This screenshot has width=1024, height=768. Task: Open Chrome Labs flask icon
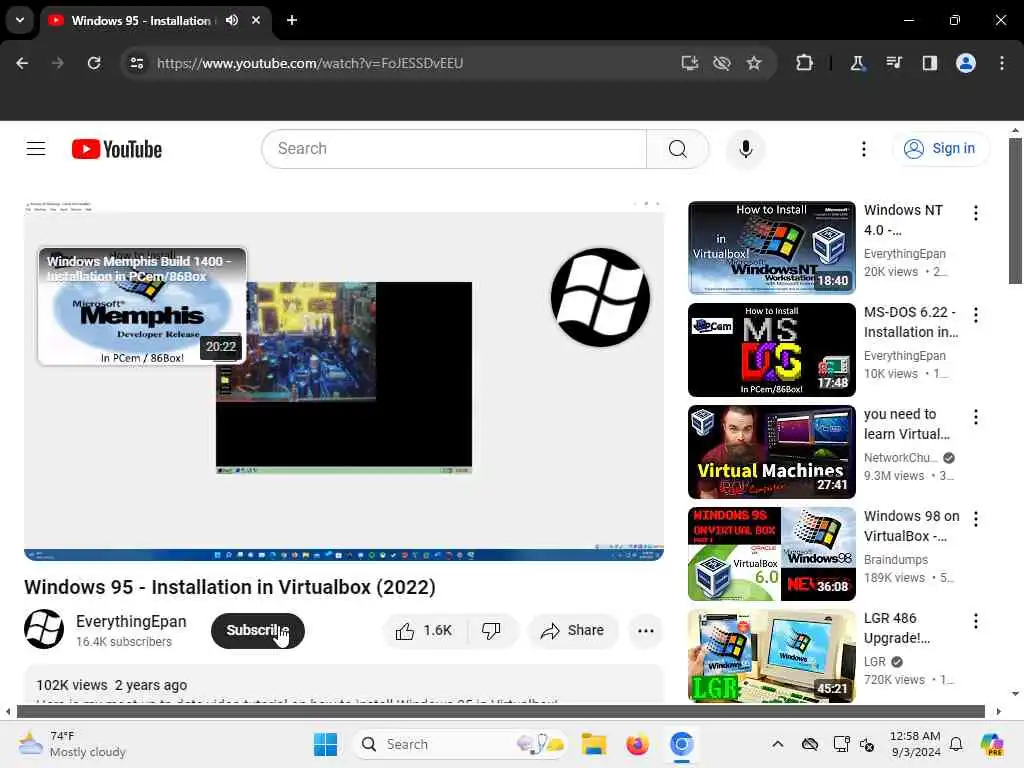pos(857,63)
